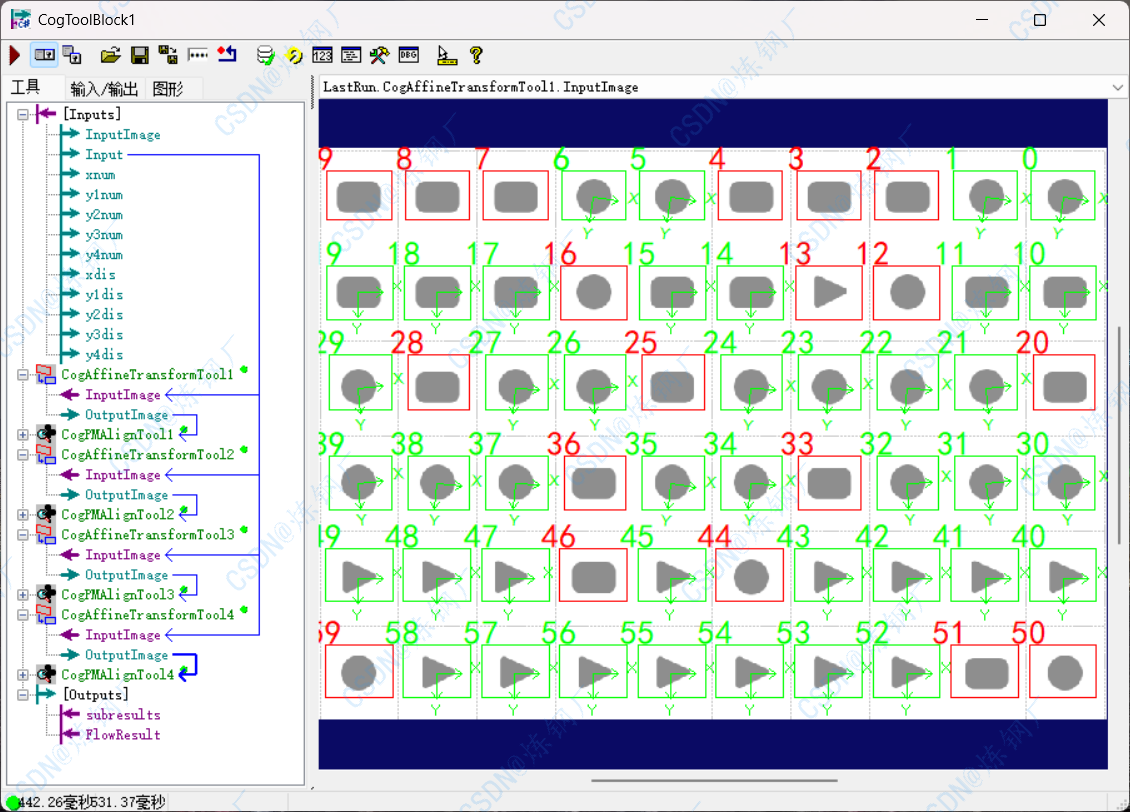This screenshot has width=1130, height=812.
Task: Select the y1num input terminal
Action: coord(104,195)
